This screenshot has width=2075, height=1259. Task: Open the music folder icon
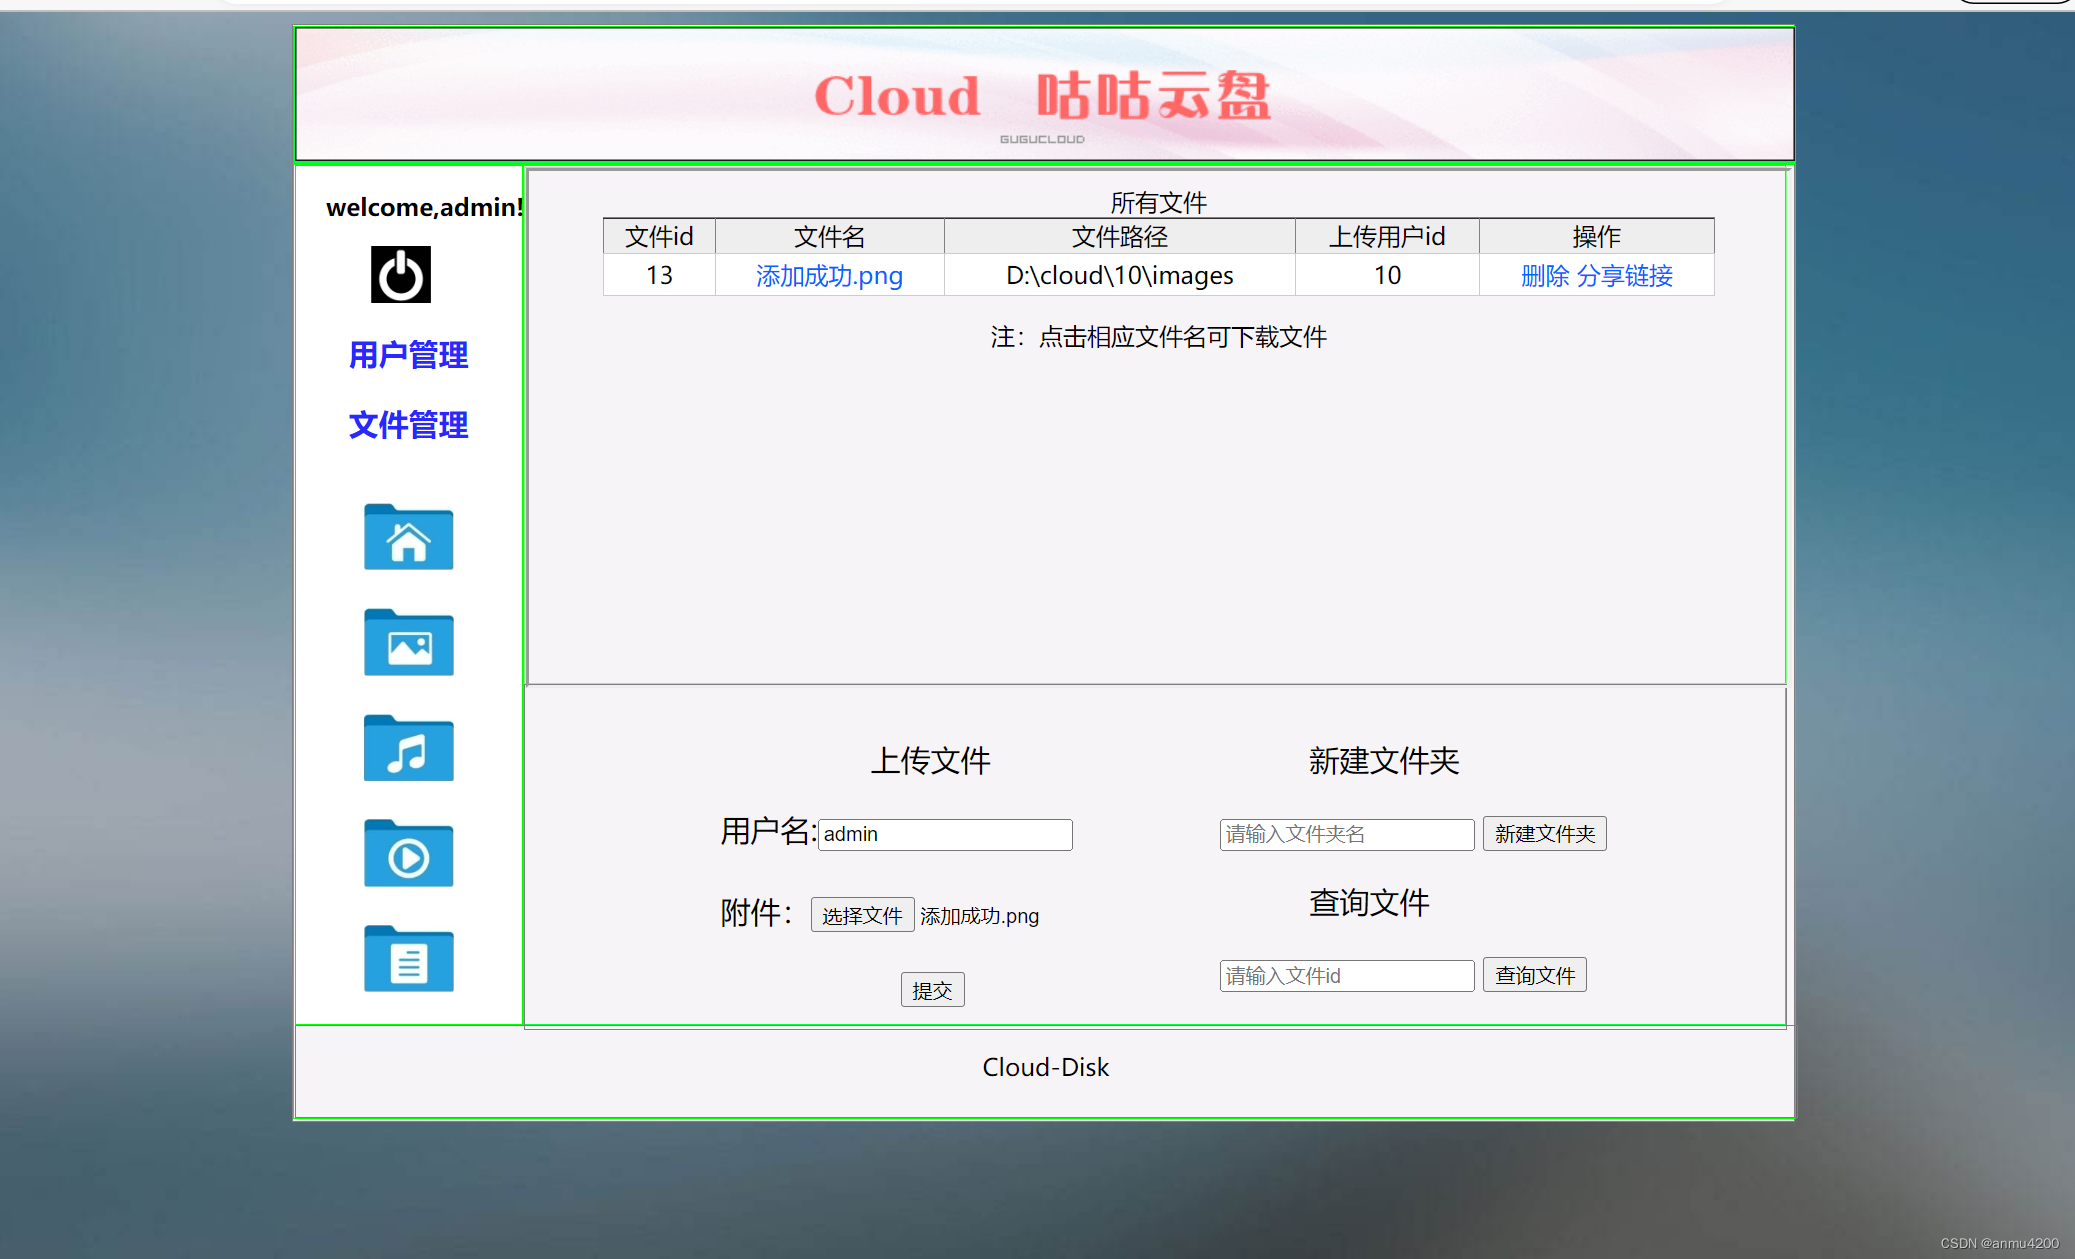(x=408, y=748)
